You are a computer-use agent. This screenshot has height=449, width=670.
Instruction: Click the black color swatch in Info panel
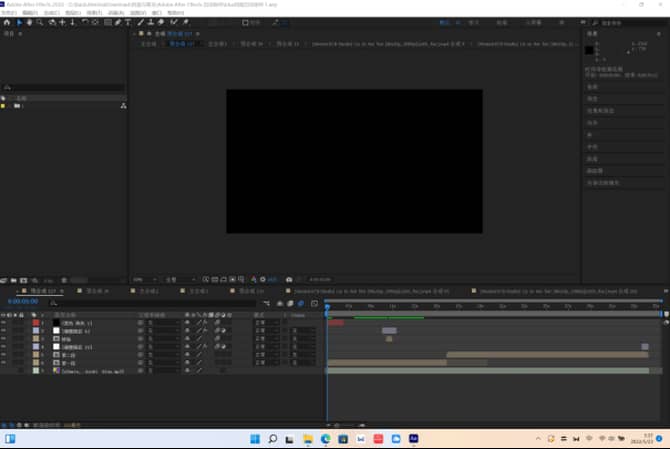pyautogui.click(x=589, y=50)
